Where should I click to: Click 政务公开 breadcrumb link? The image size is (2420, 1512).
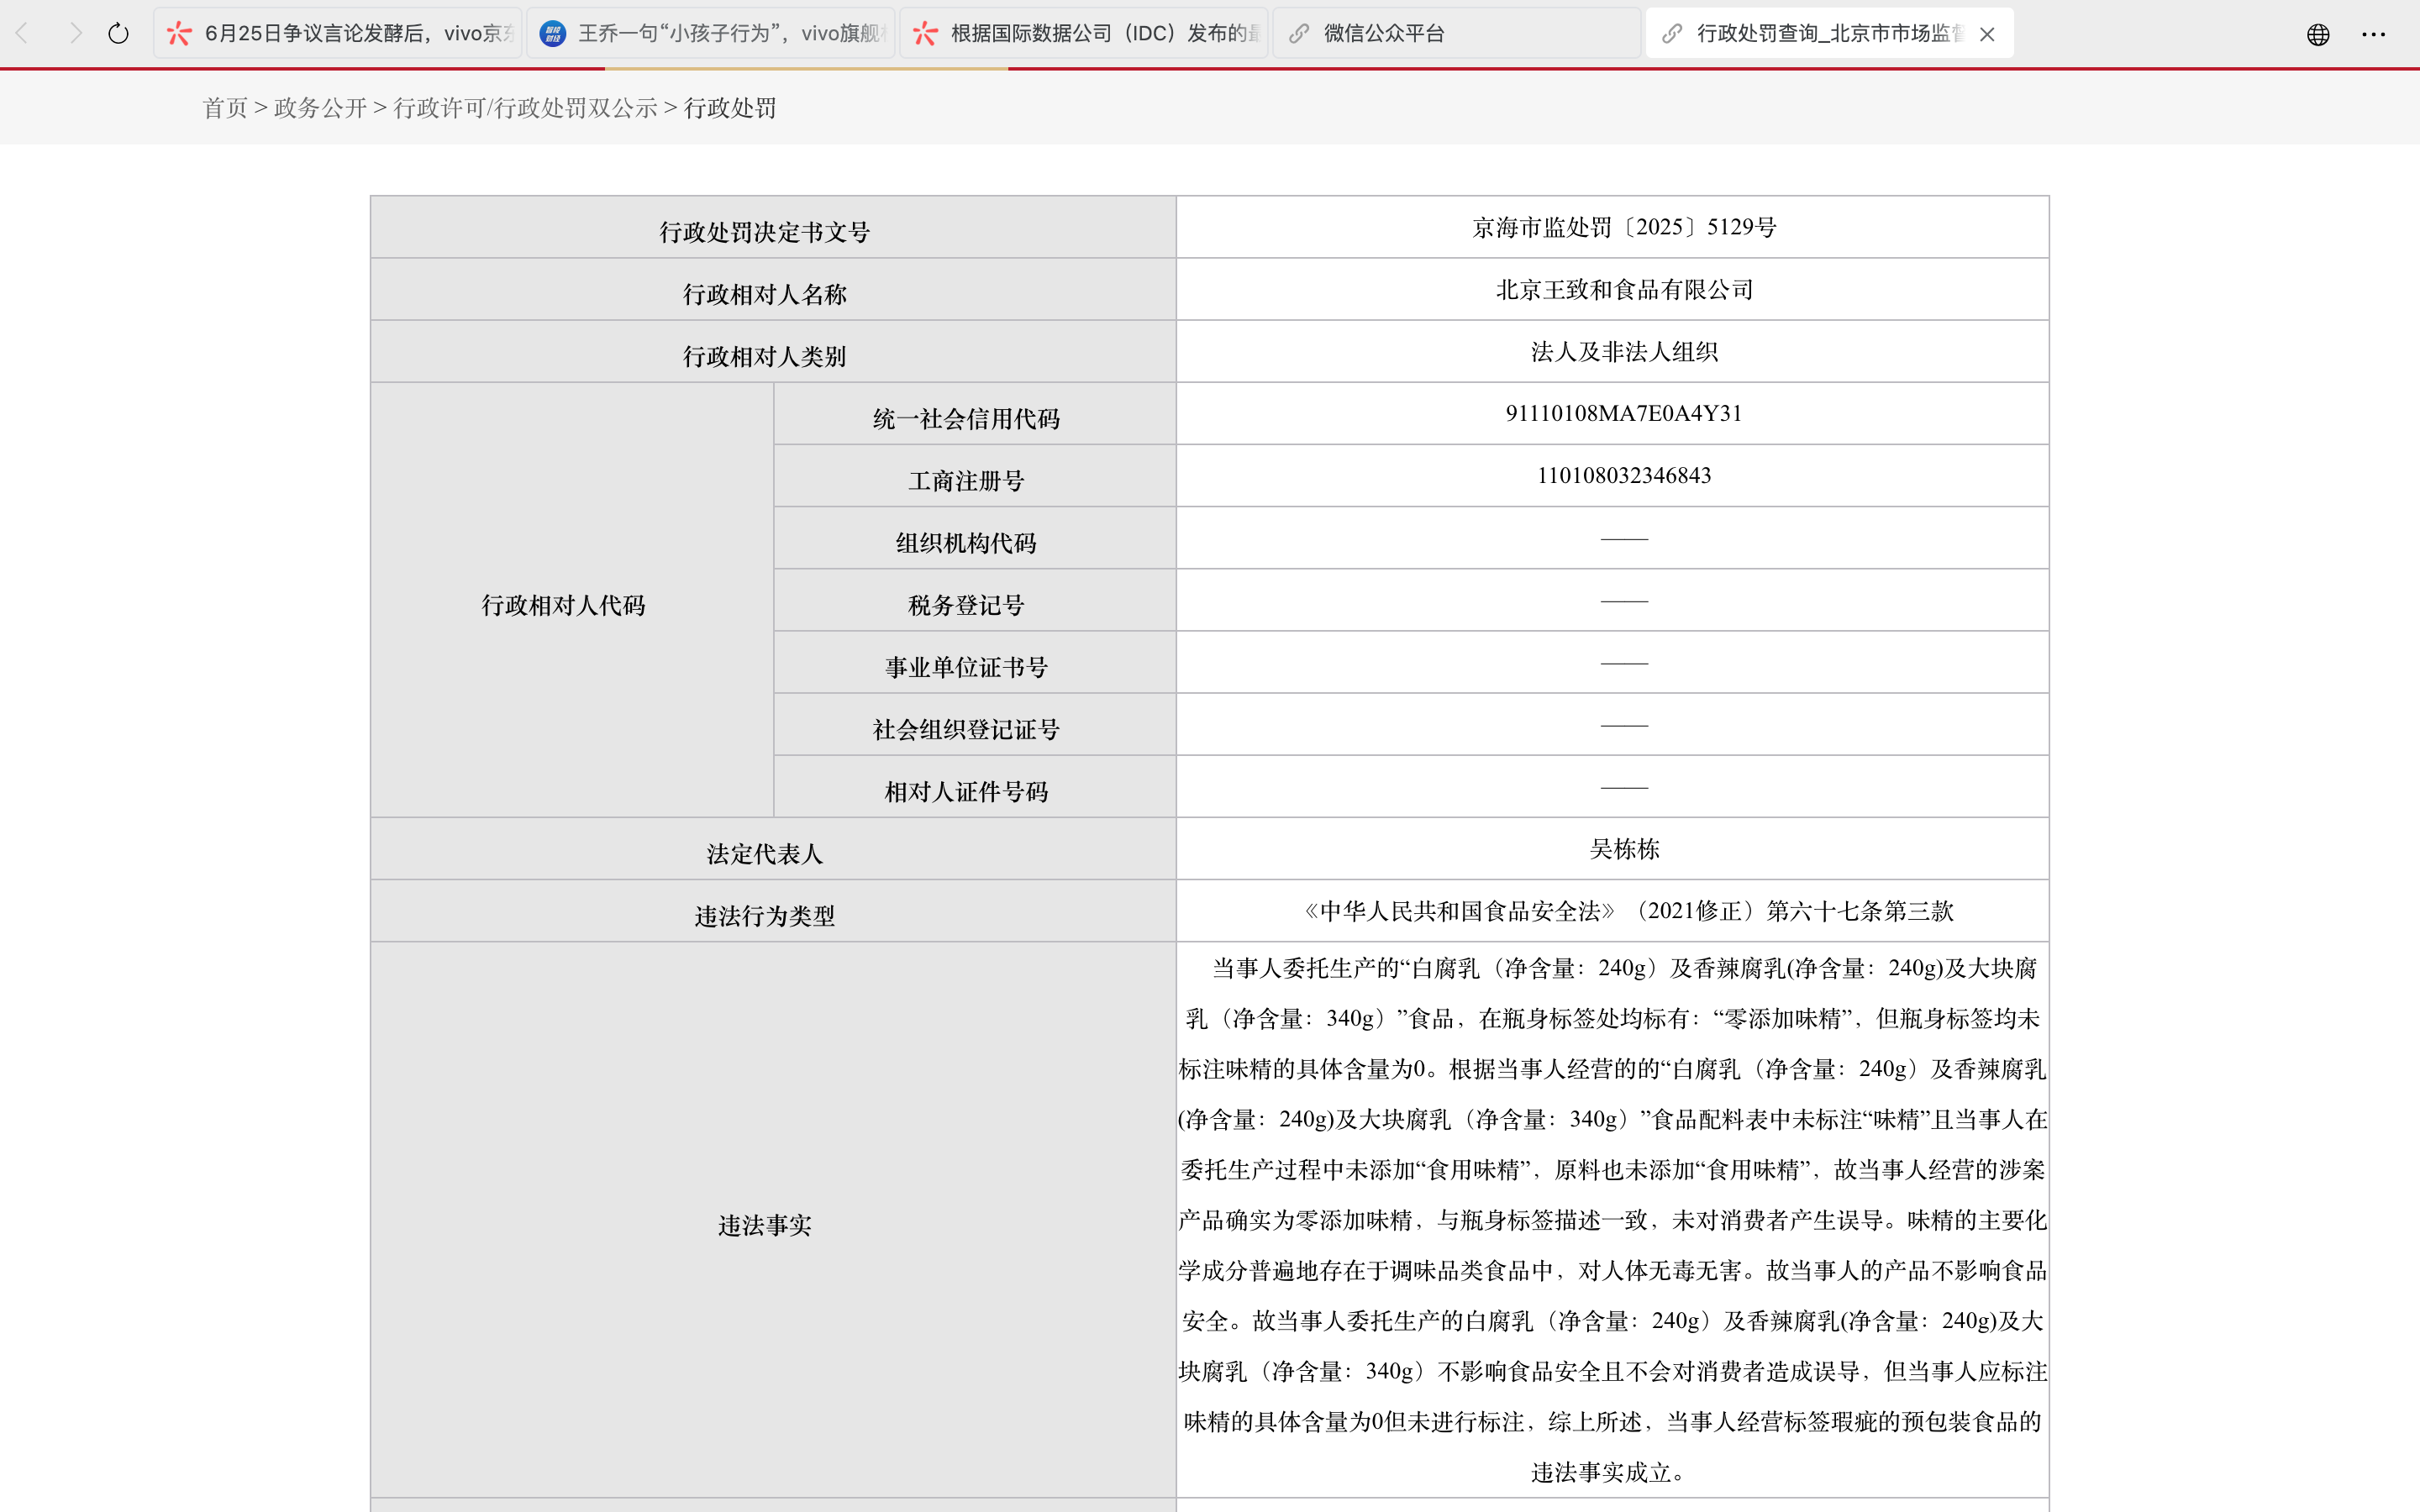click(320, 108)
